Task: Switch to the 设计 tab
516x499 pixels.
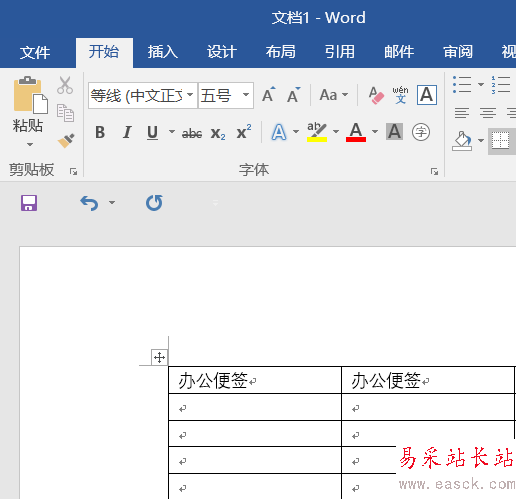Action: 222,52
